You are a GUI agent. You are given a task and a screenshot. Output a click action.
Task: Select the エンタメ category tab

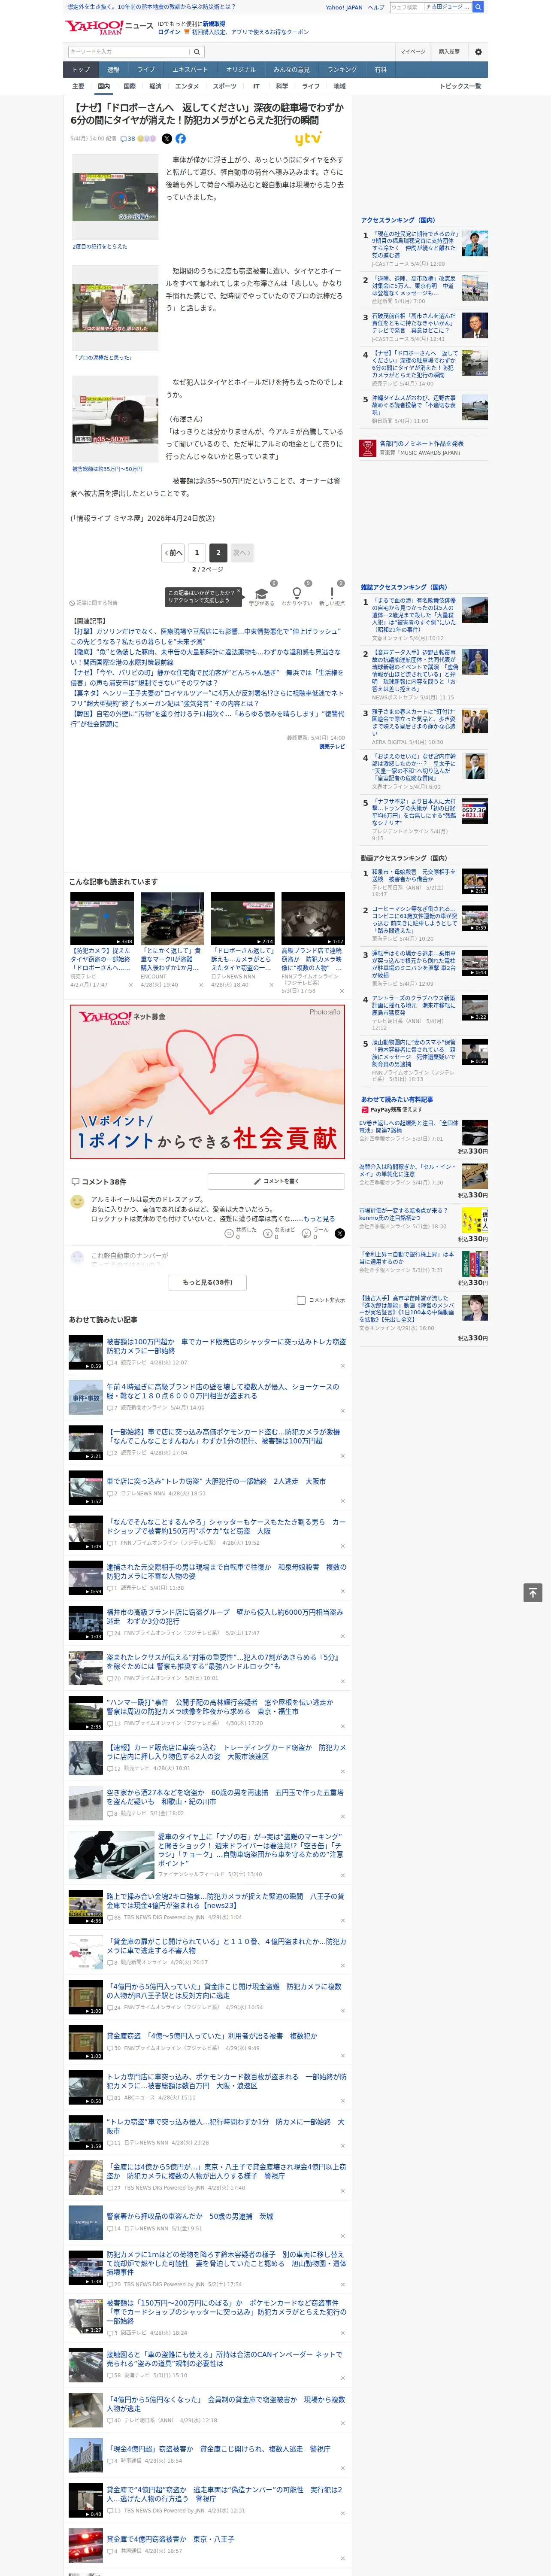pos(187,86)
